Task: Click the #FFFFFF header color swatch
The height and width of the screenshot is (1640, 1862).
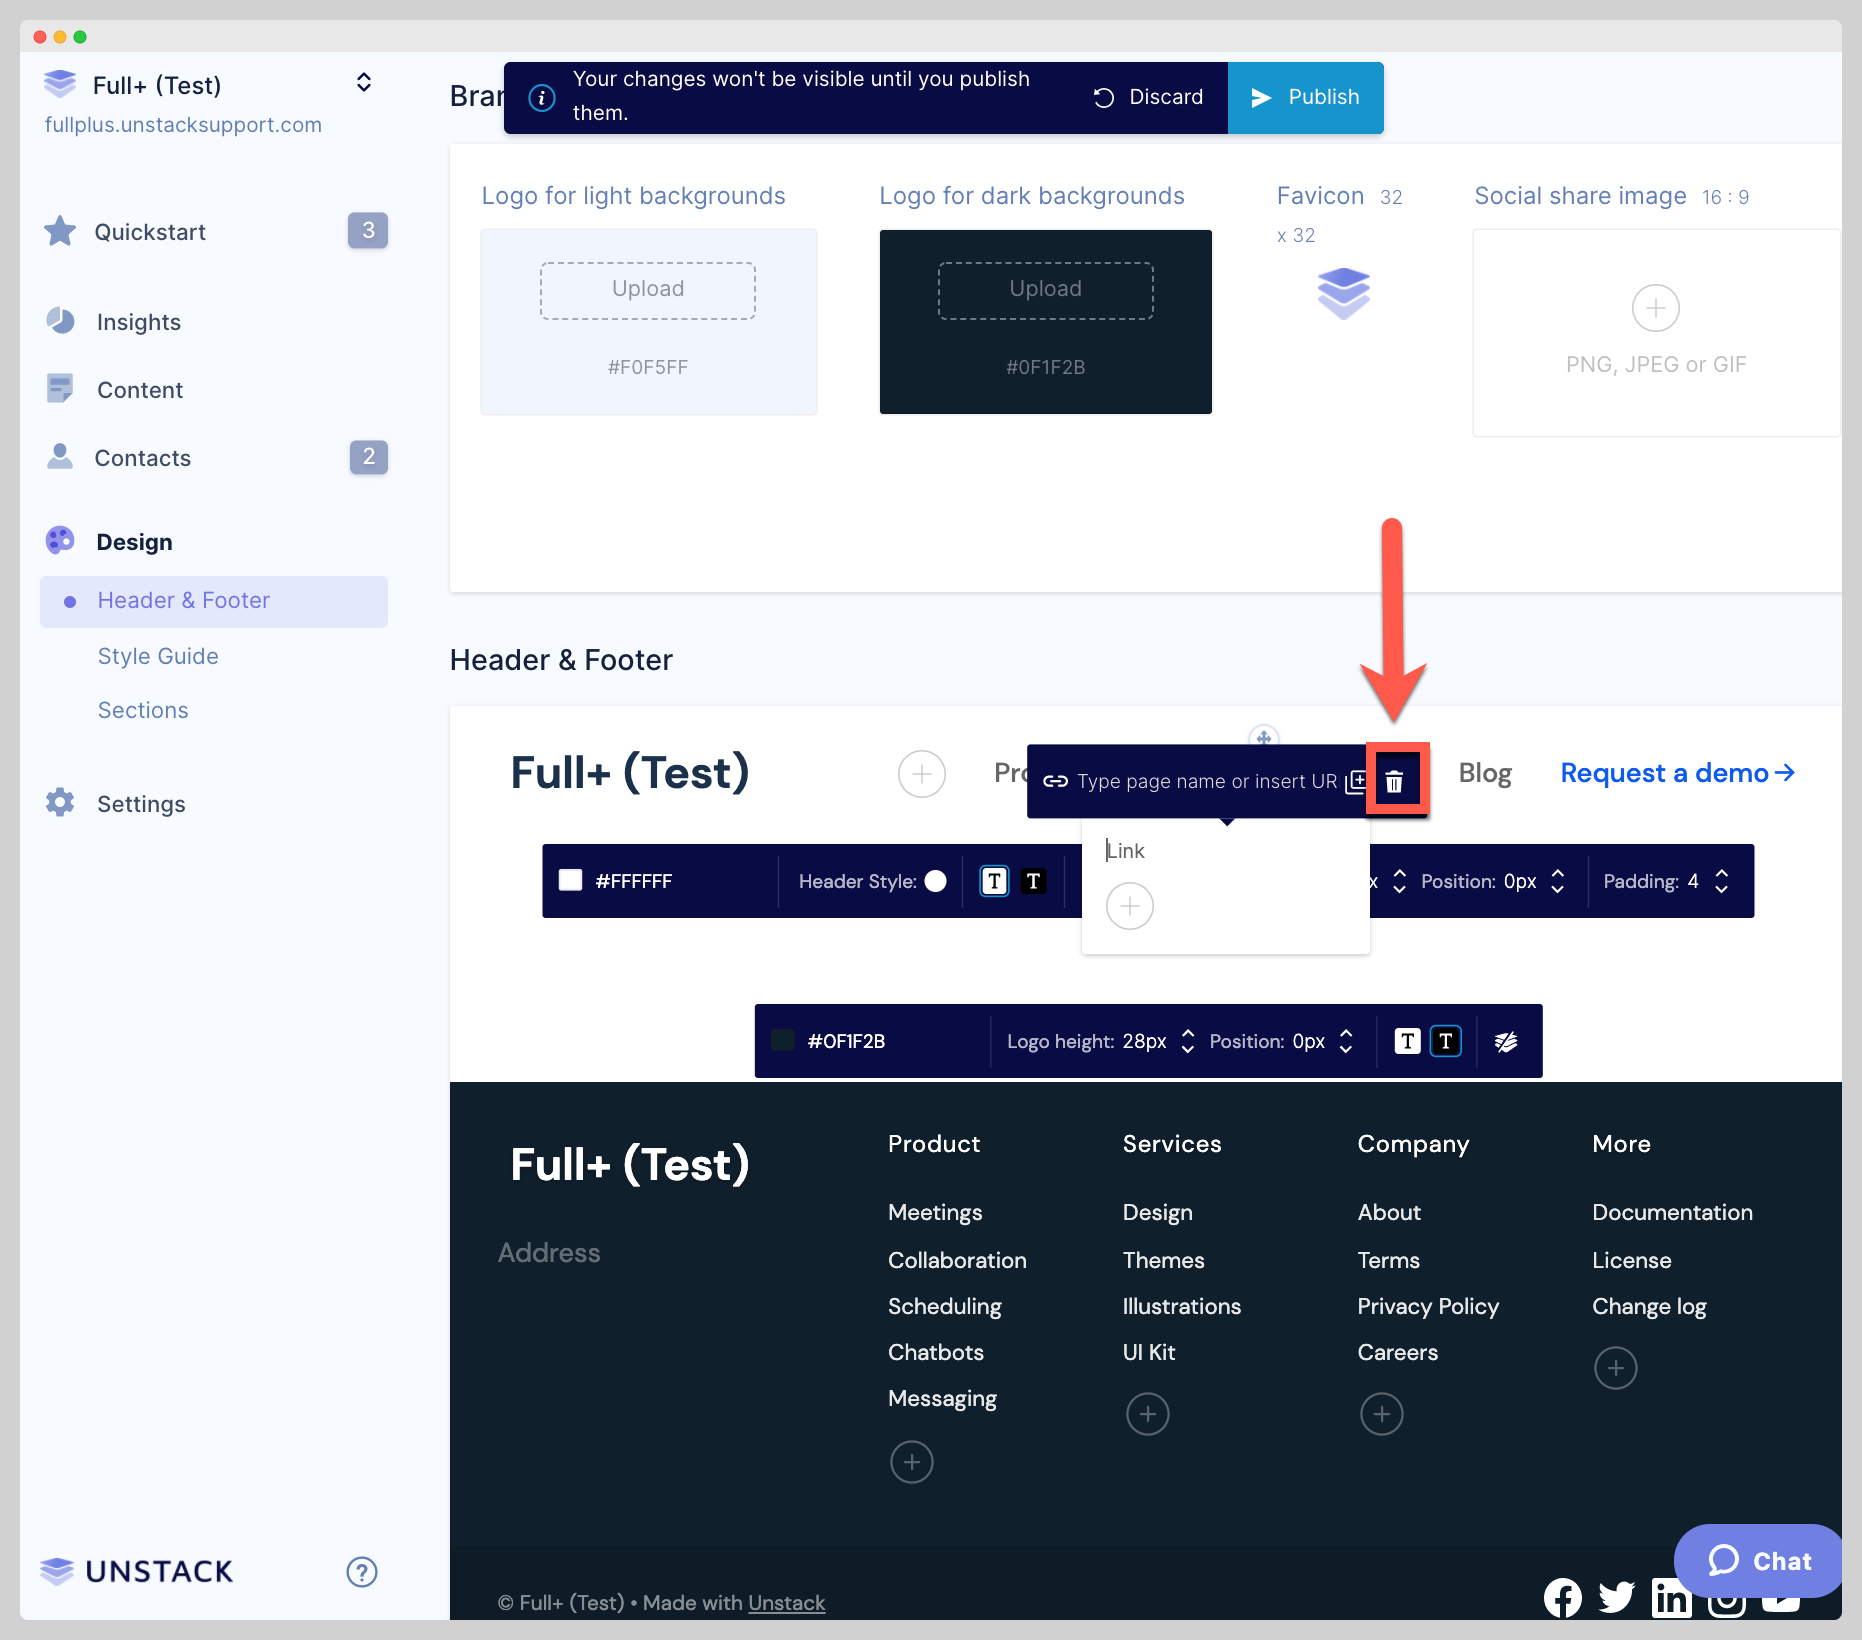Action: (571, 881)
